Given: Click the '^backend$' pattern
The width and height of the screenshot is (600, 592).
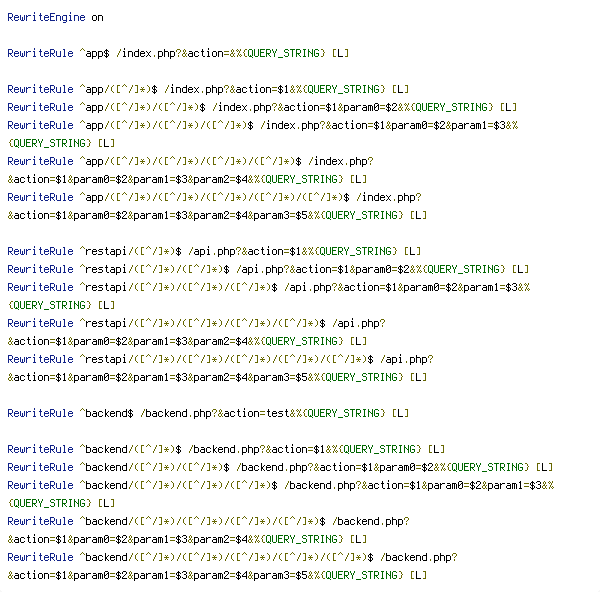Looking at the screenshot, I should point(106,413).
